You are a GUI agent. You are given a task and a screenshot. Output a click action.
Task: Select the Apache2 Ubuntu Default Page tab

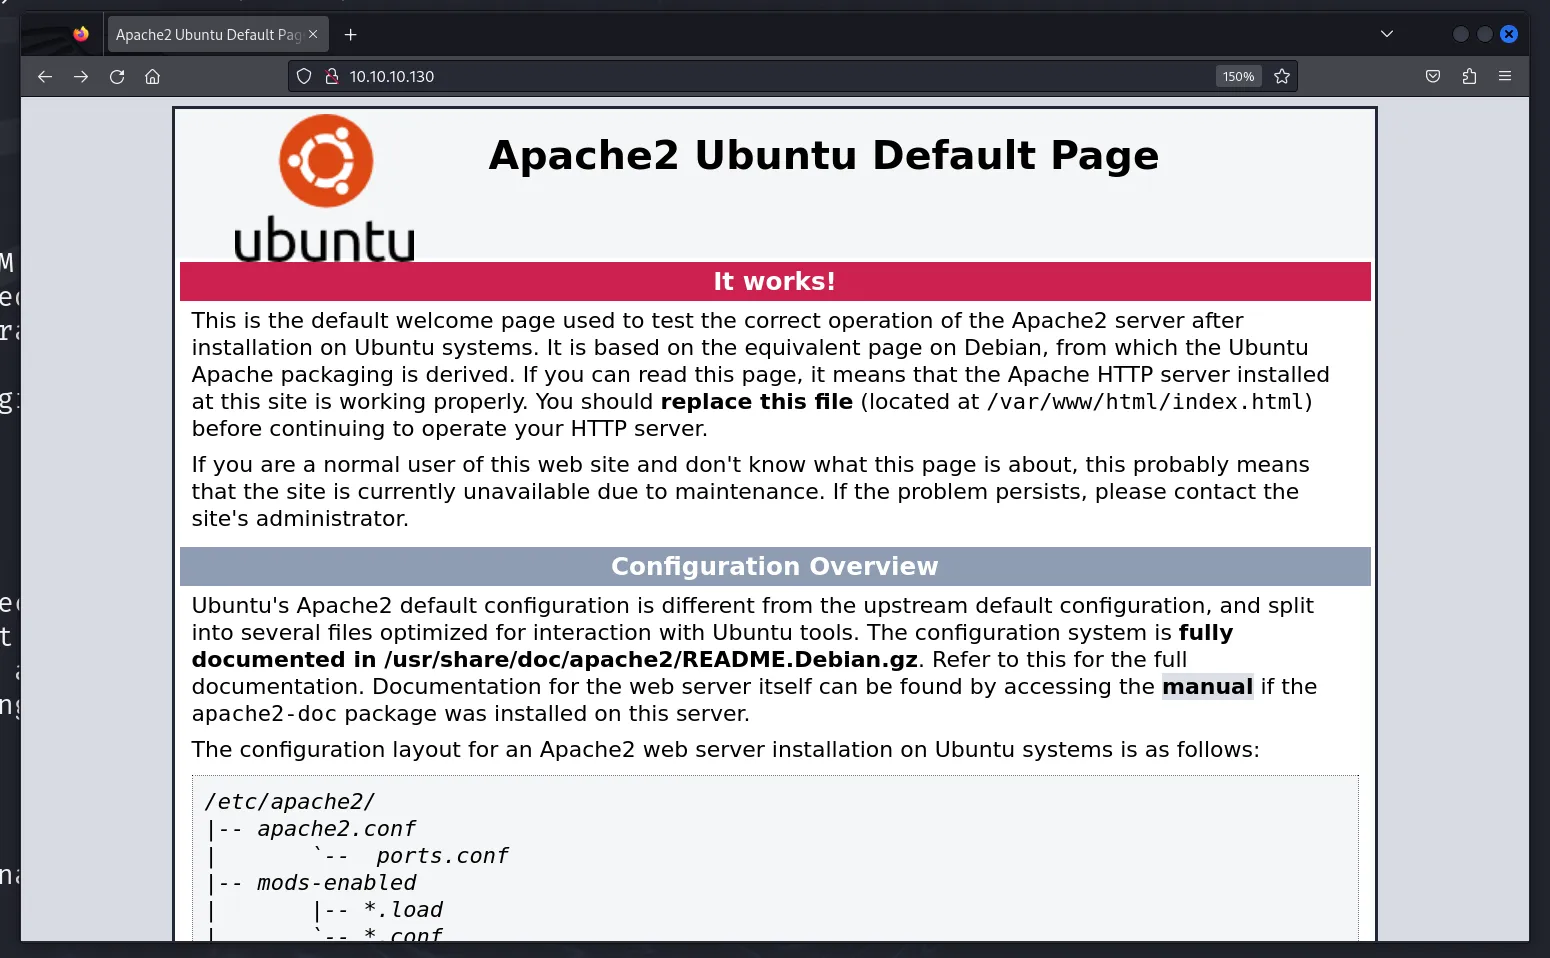pos(207,35)
